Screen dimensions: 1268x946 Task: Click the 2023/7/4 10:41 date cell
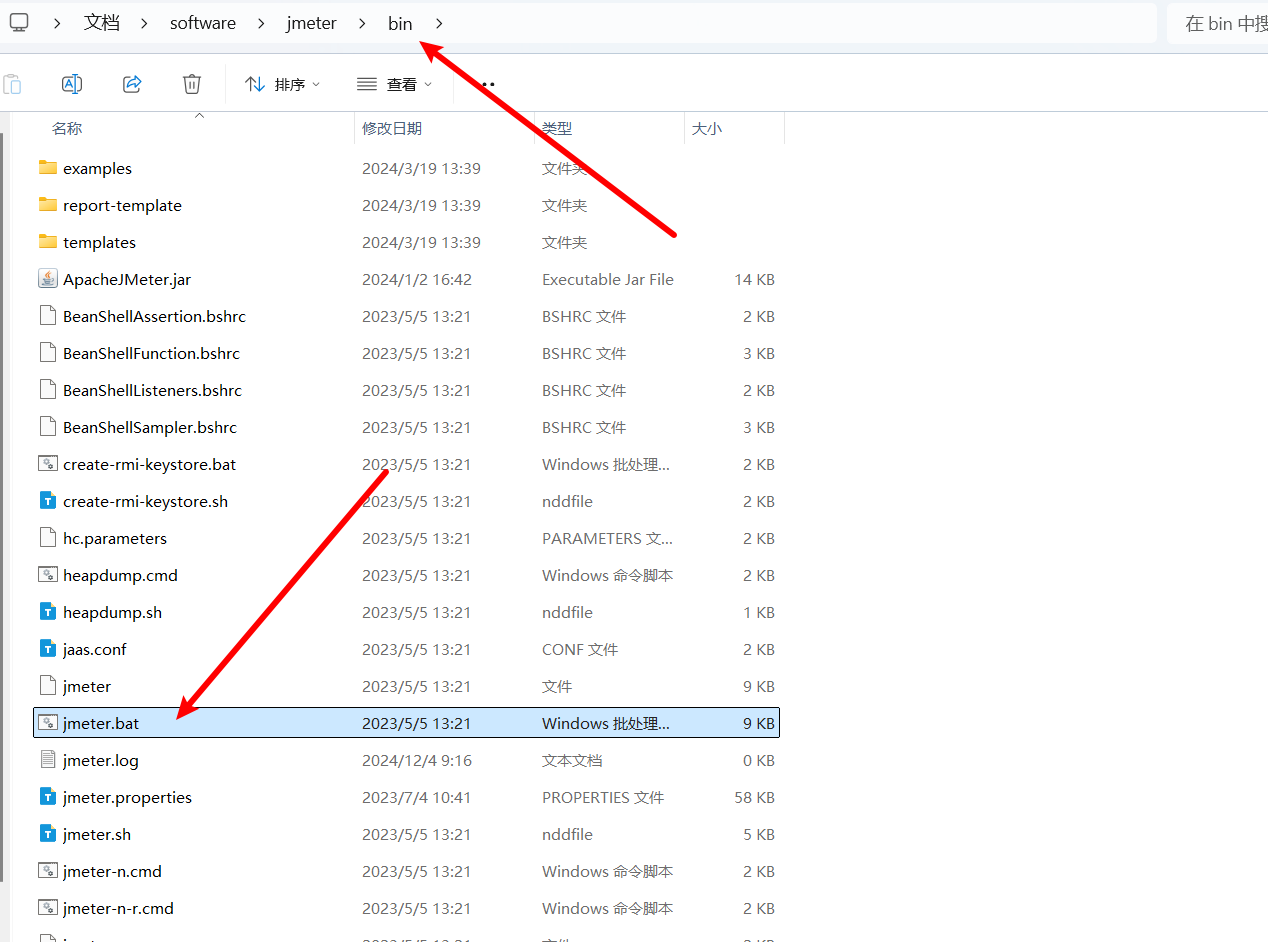click(416, 797)
